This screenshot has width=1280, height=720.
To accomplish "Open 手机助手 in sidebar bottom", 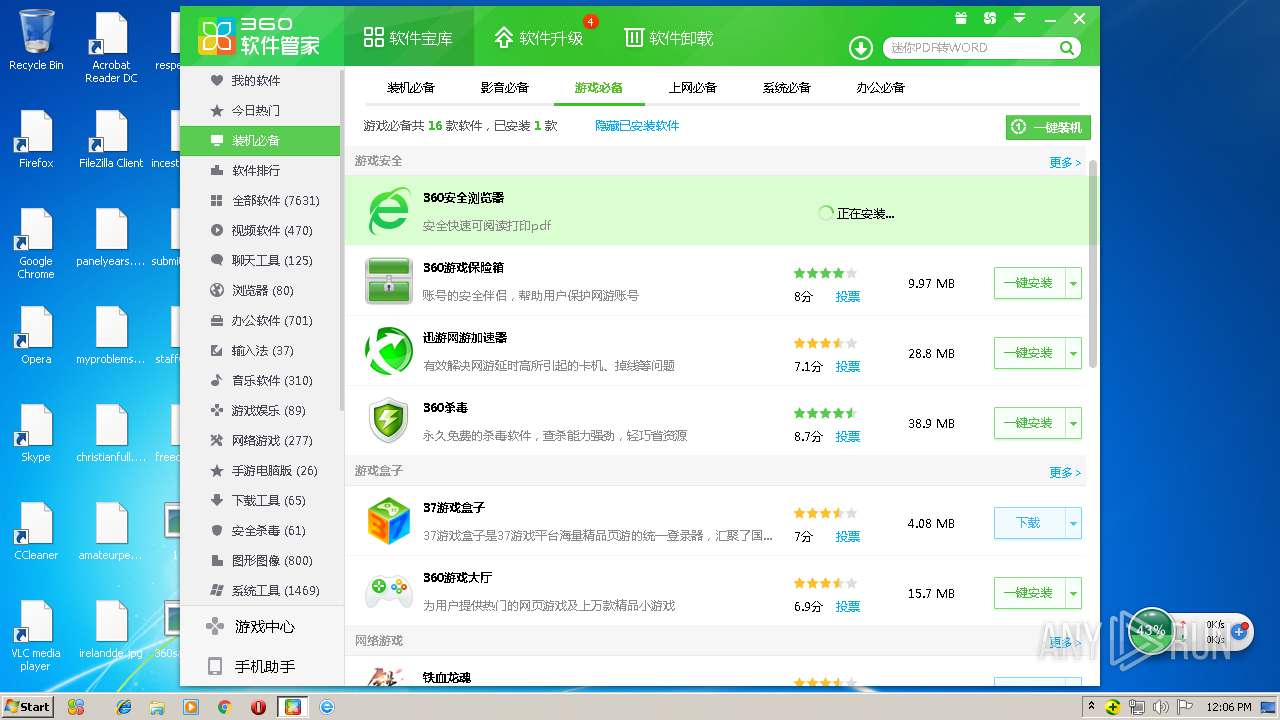I will pos(261,666).
